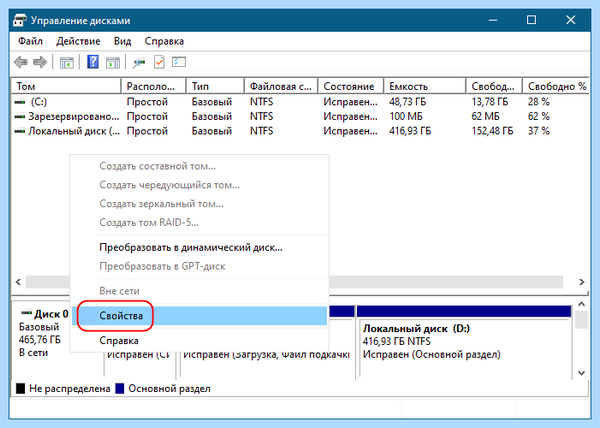Click Создать чередующийся том menu entry
This screenshot has width=600, height=428.
click(199, 185)
